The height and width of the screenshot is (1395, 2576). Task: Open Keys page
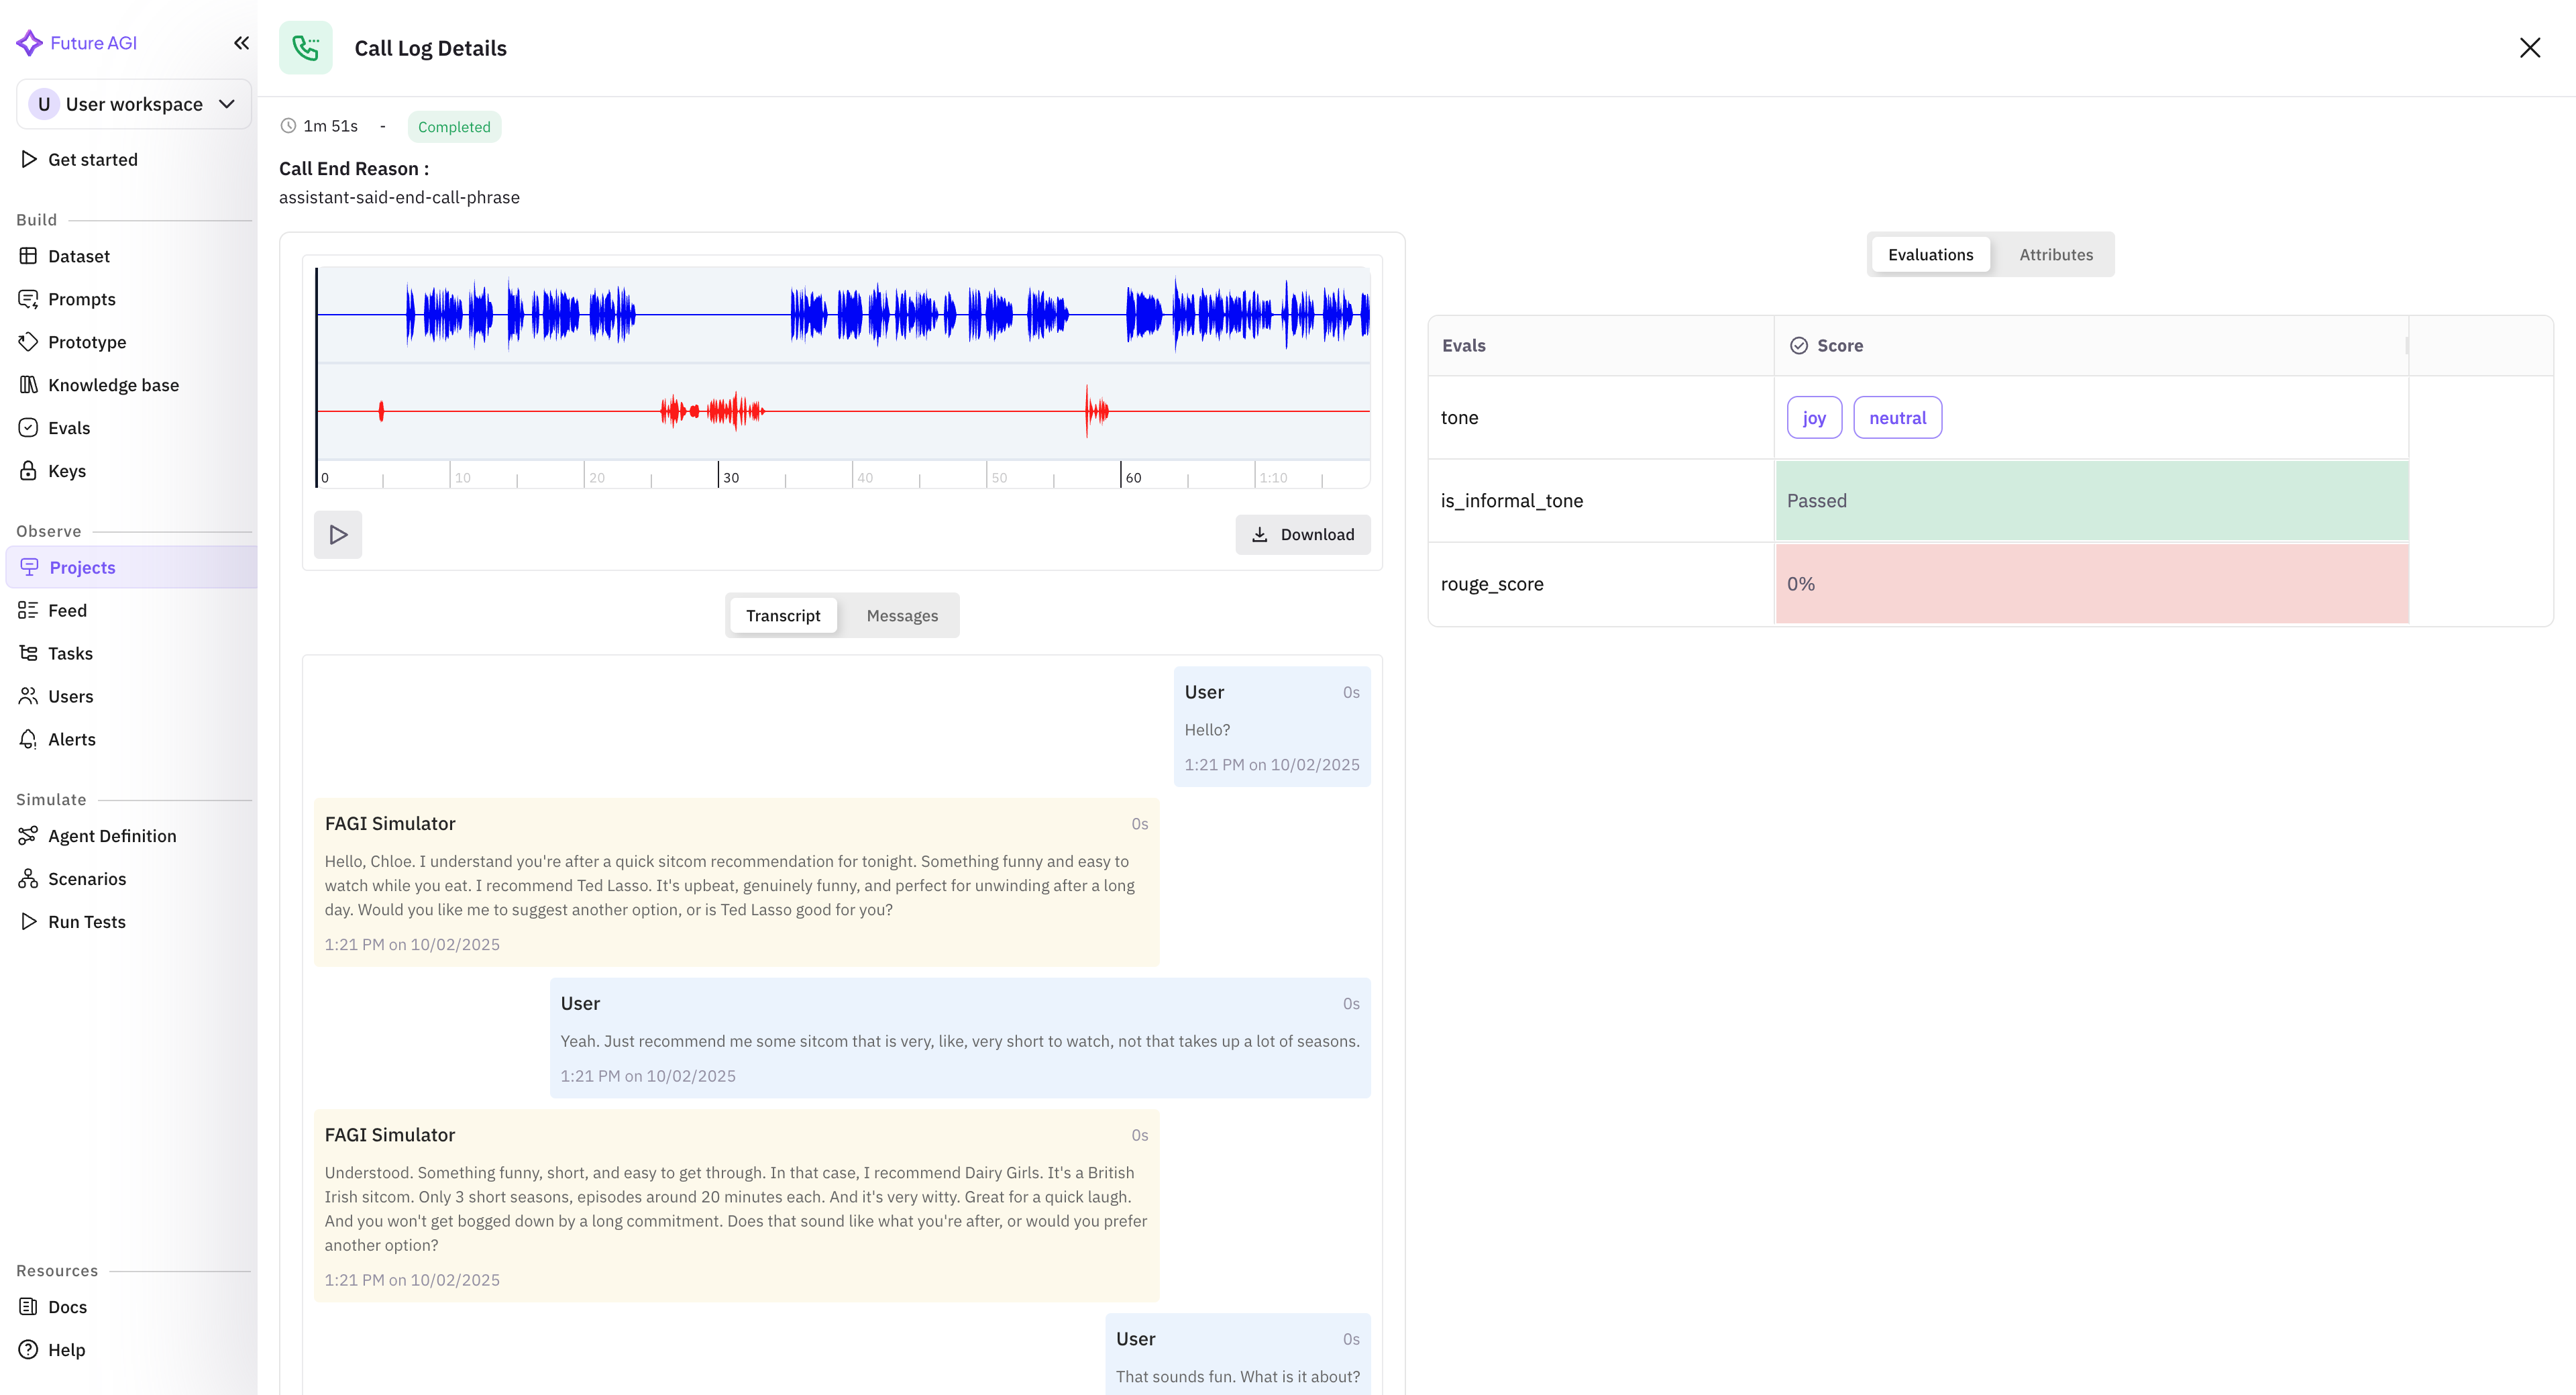(x=66, y=471)
